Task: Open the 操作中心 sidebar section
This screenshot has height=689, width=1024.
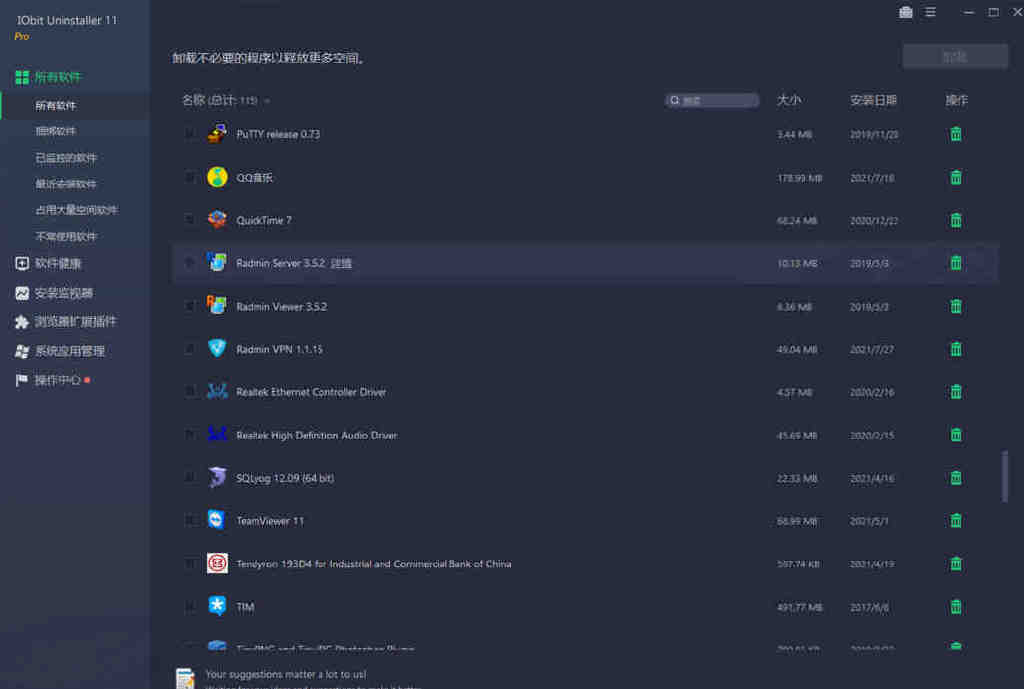Action: [57, 380]
